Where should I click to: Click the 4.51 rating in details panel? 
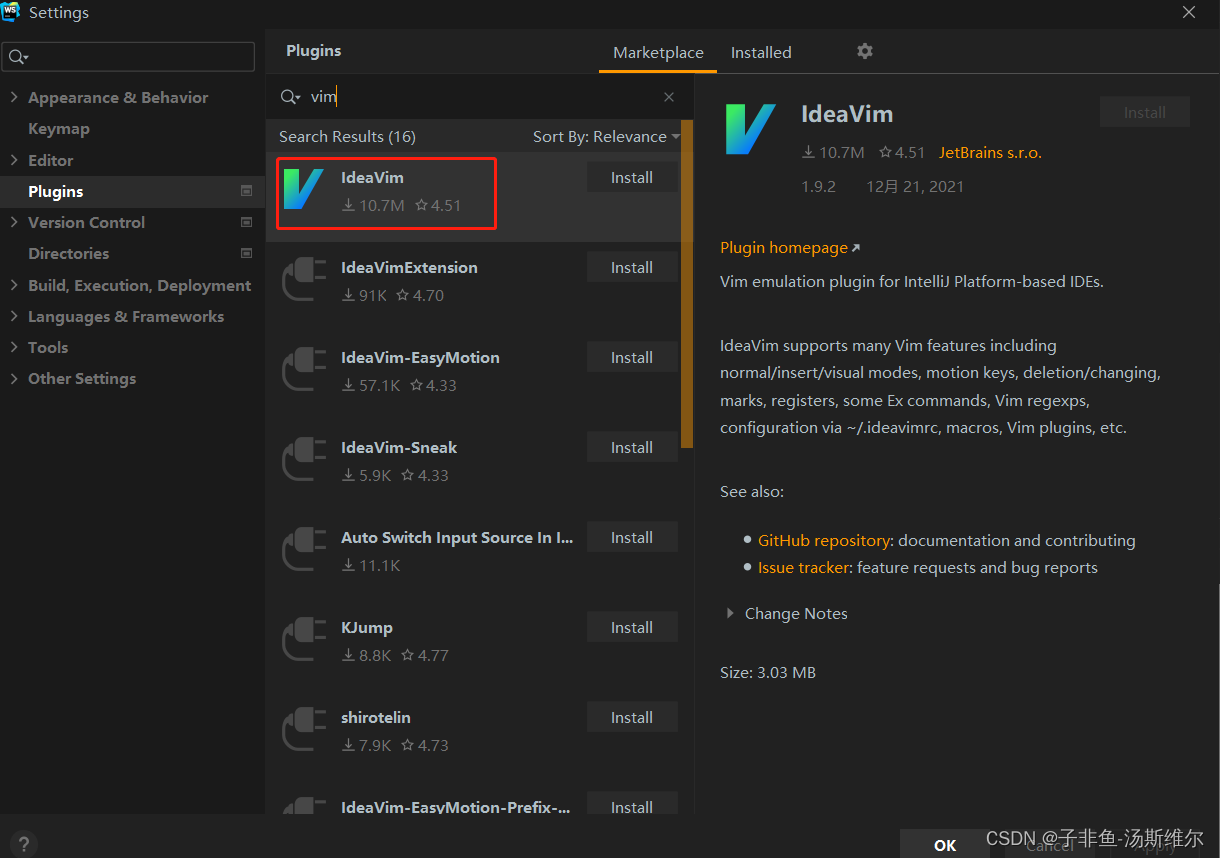[x=902, y=152]
